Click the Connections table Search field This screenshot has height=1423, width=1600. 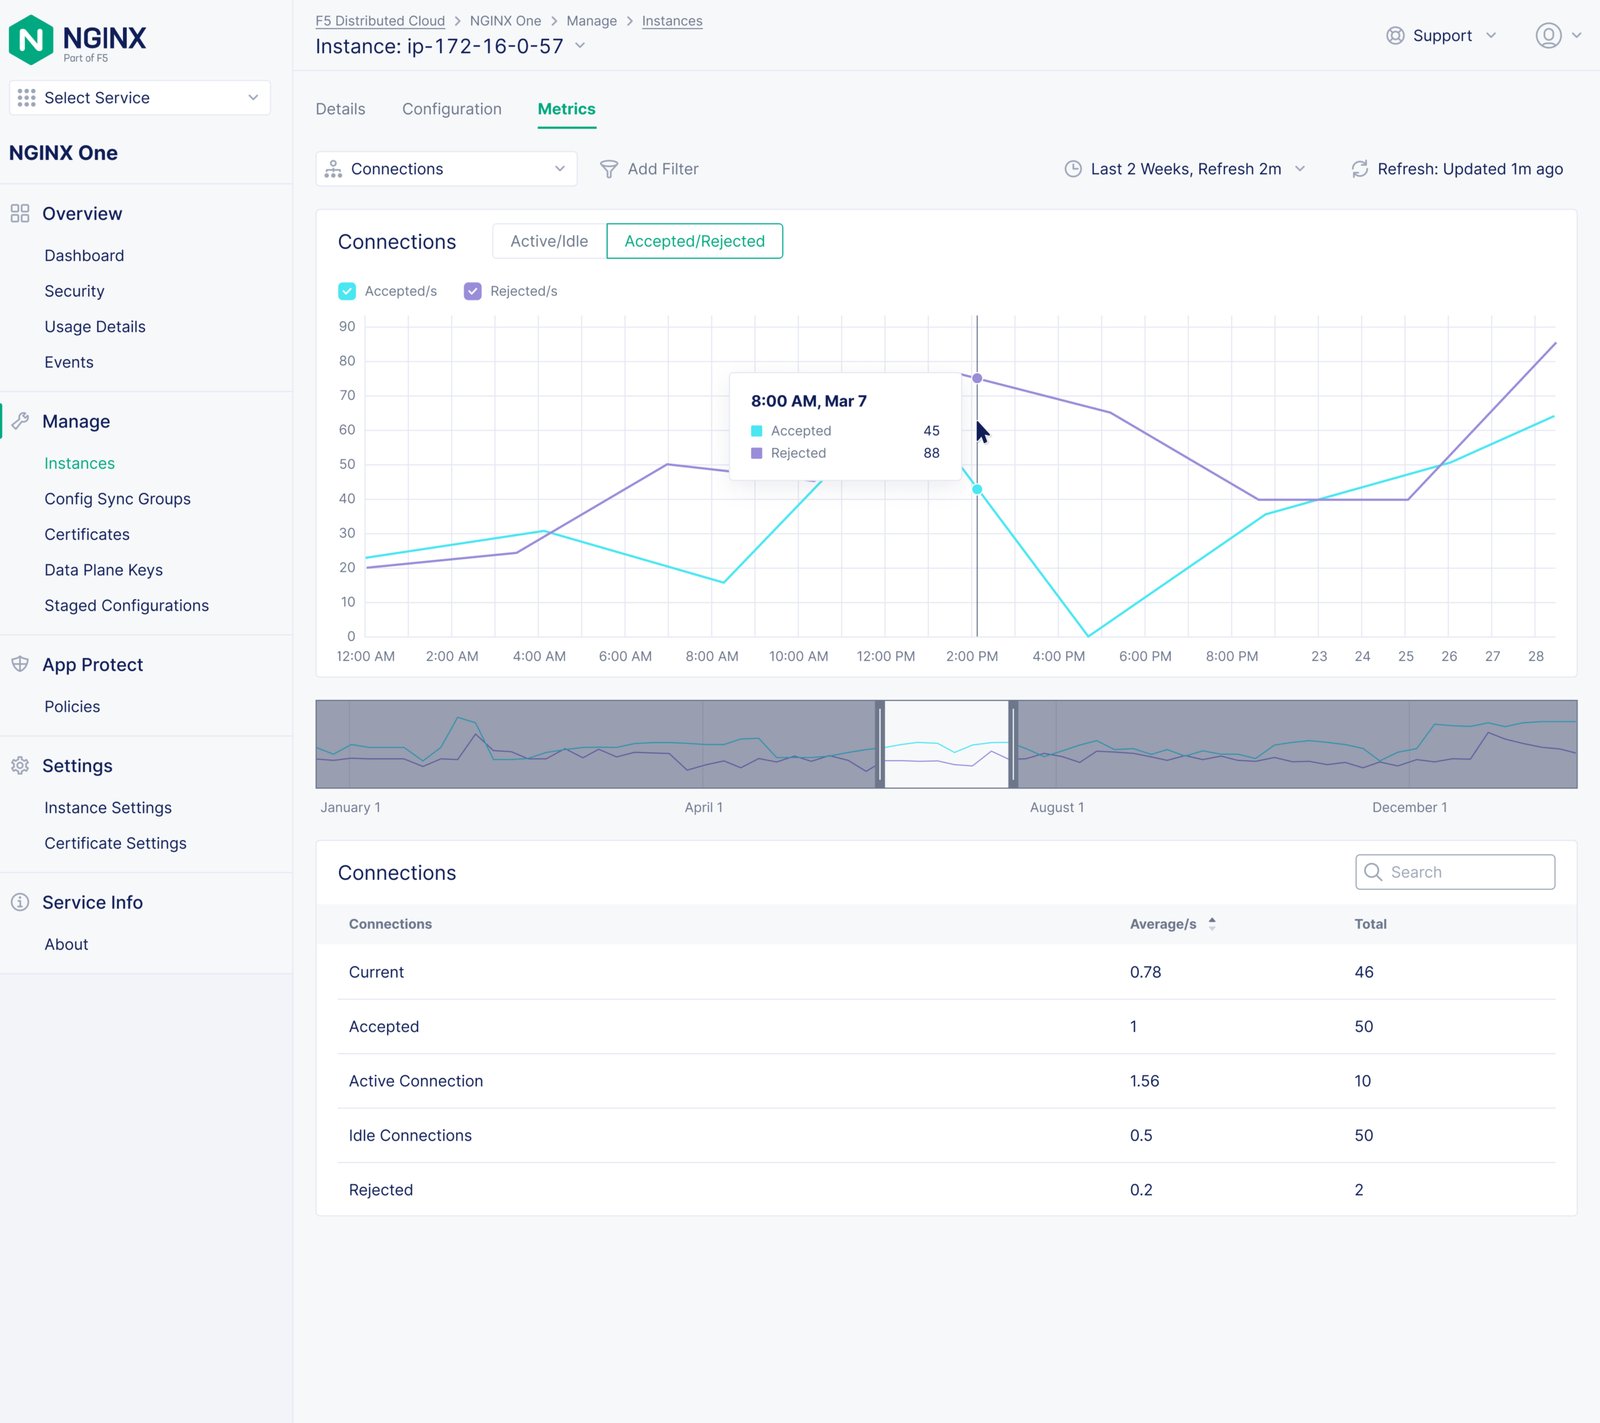tap(1455, 872)
